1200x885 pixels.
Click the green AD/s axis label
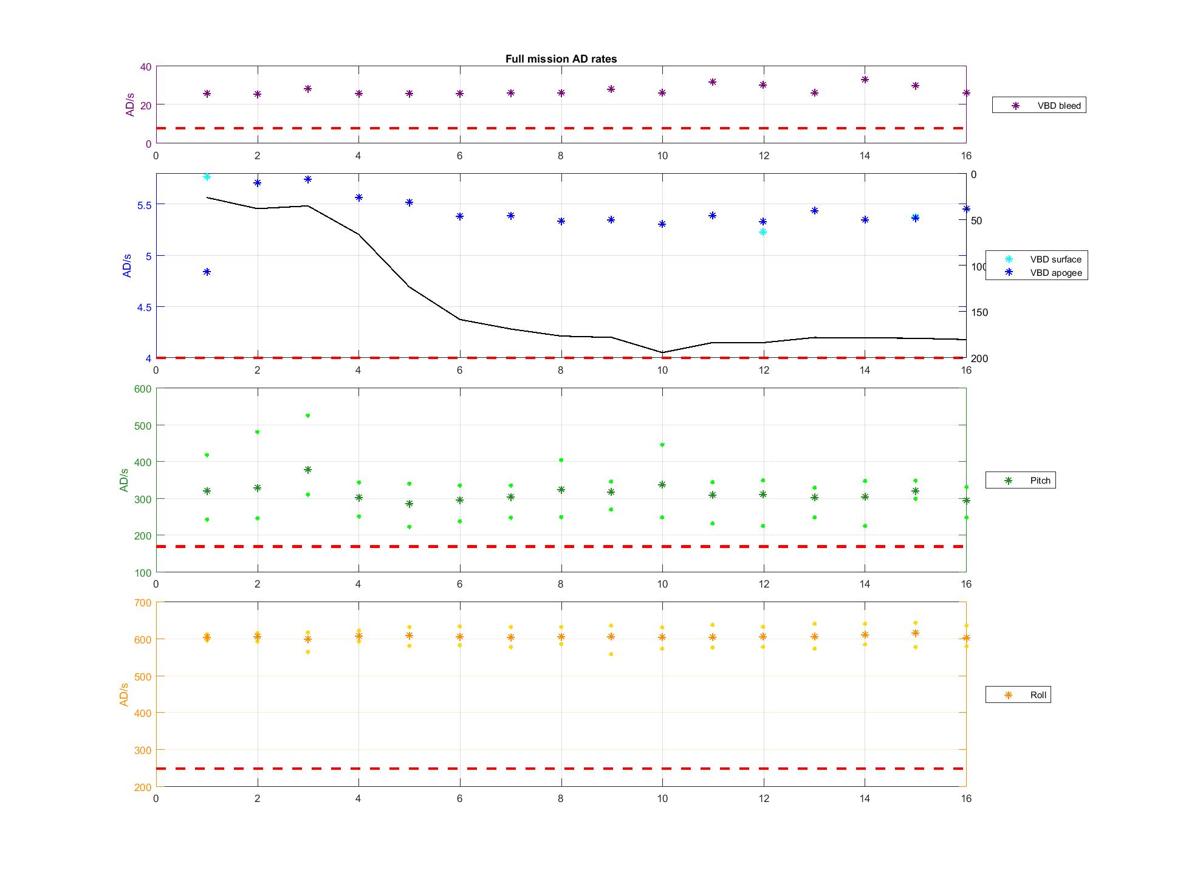[125, 480]
